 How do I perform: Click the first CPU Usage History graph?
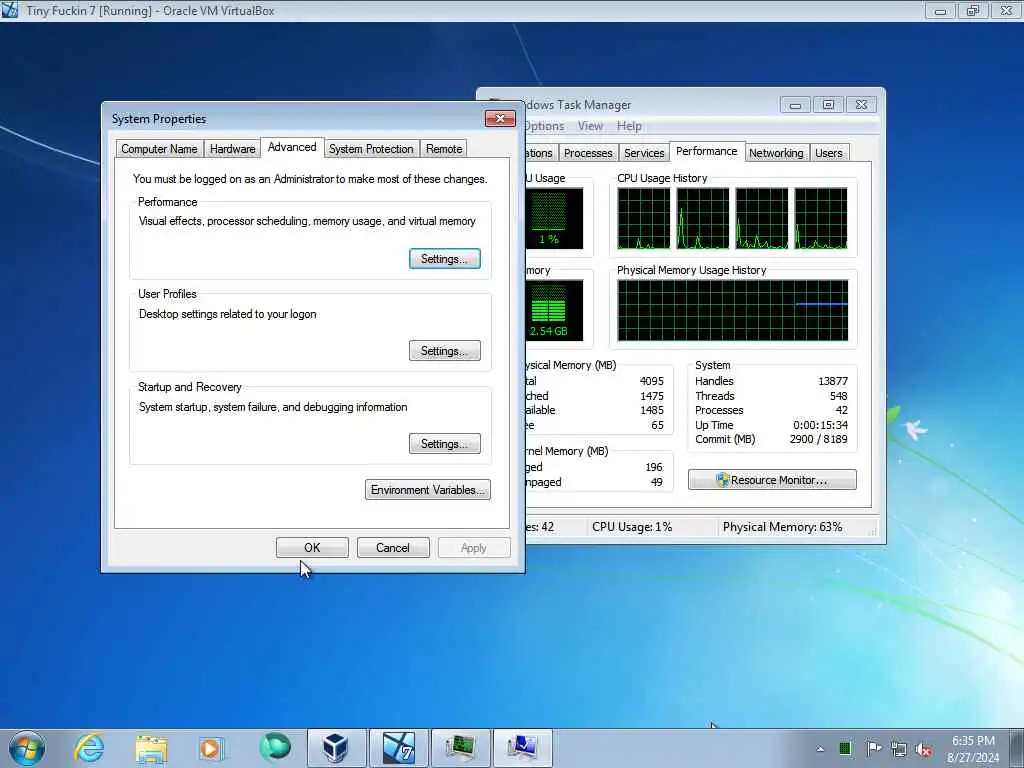pos(644,219)
